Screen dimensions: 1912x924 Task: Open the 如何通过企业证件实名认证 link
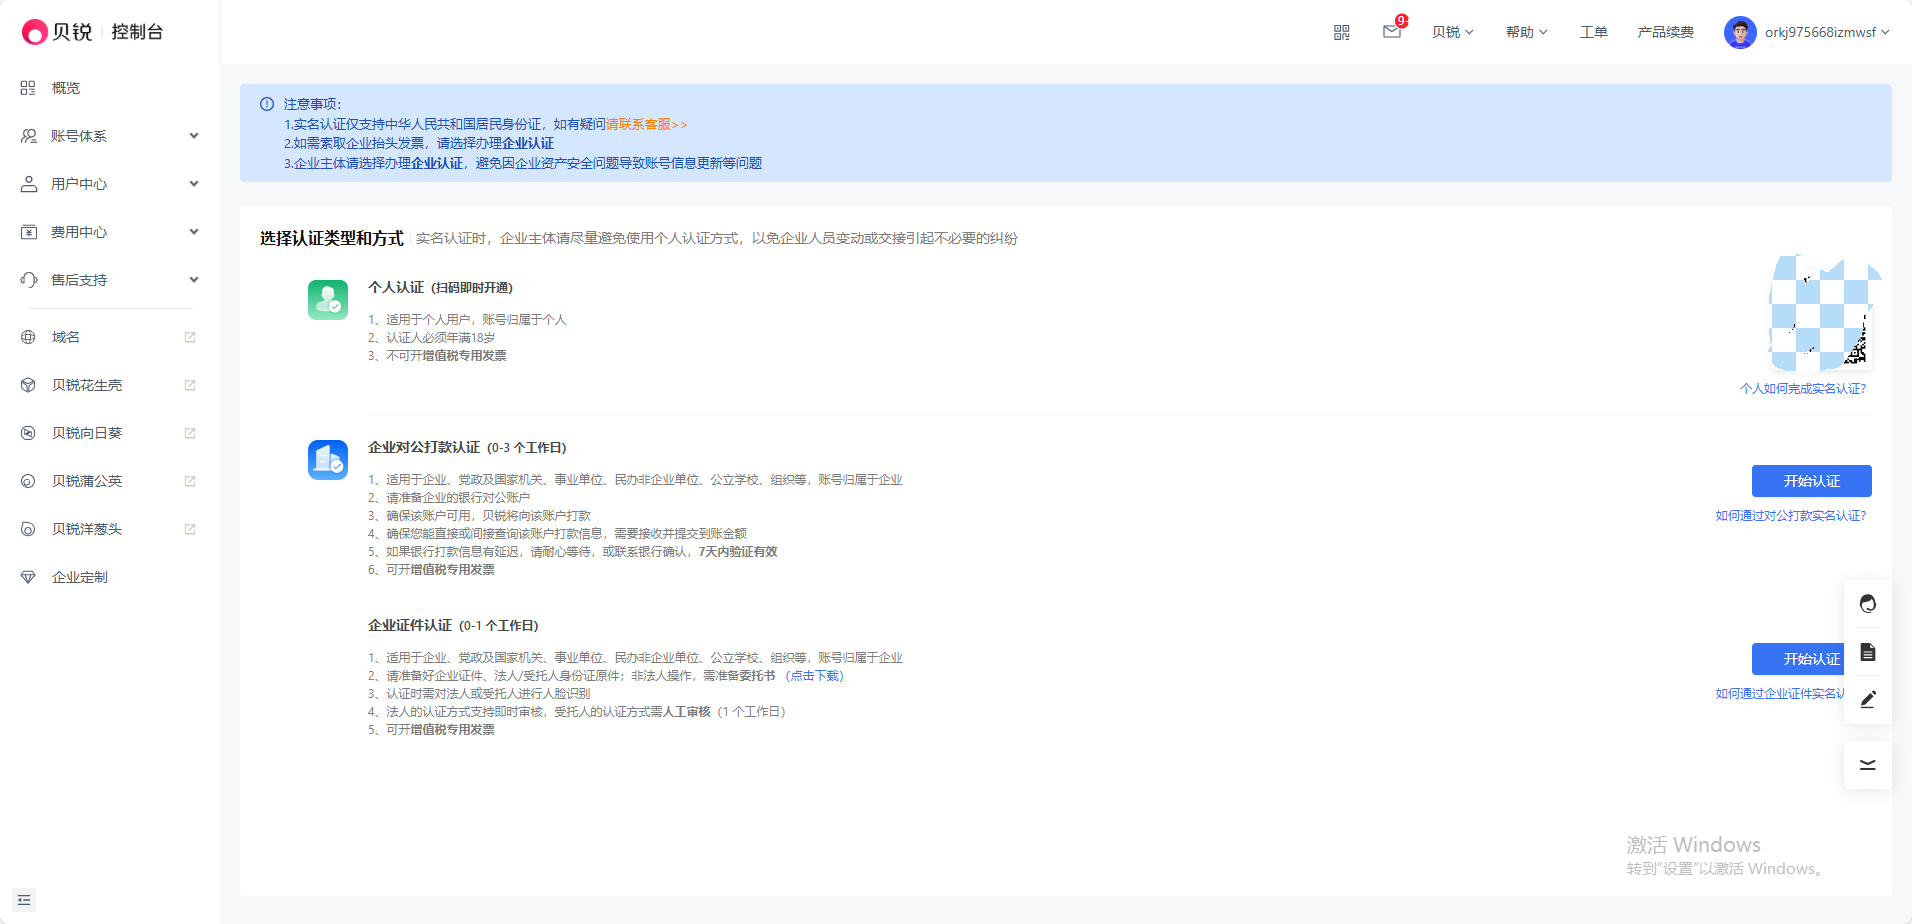click(x=1780, y=694)
